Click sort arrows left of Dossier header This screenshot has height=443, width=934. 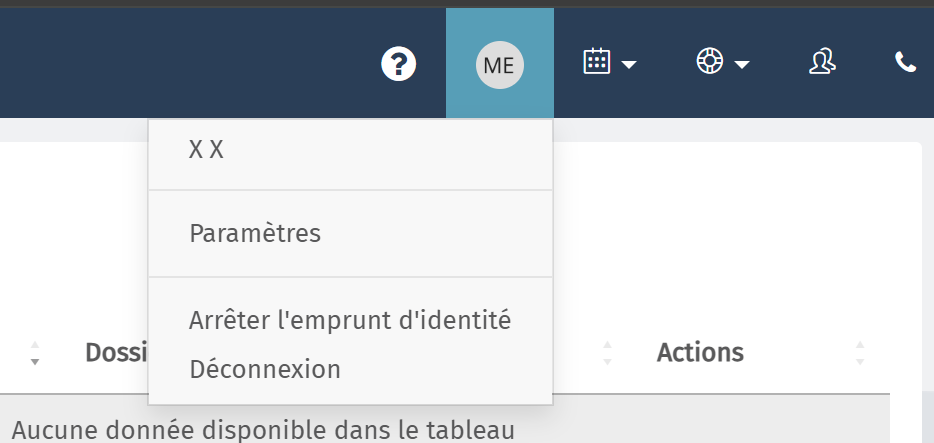coord(35,352)
